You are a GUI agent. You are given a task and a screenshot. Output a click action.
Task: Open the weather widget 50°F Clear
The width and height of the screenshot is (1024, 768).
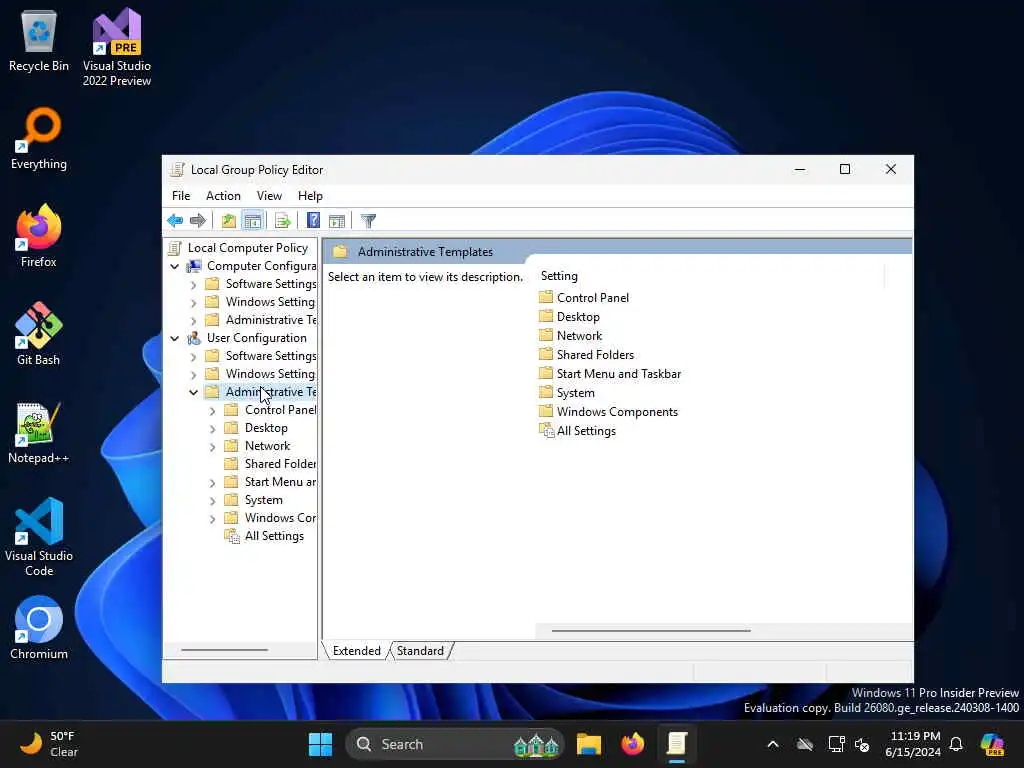[x=48, y=744]
